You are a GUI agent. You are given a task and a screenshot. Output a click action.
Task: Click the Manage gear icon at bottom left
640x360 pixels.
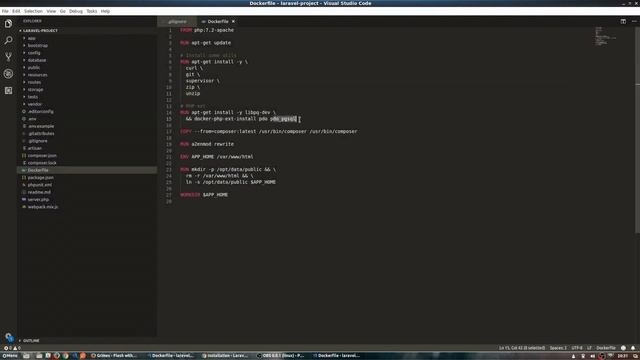pyautogui.click(x=9, y=337)
